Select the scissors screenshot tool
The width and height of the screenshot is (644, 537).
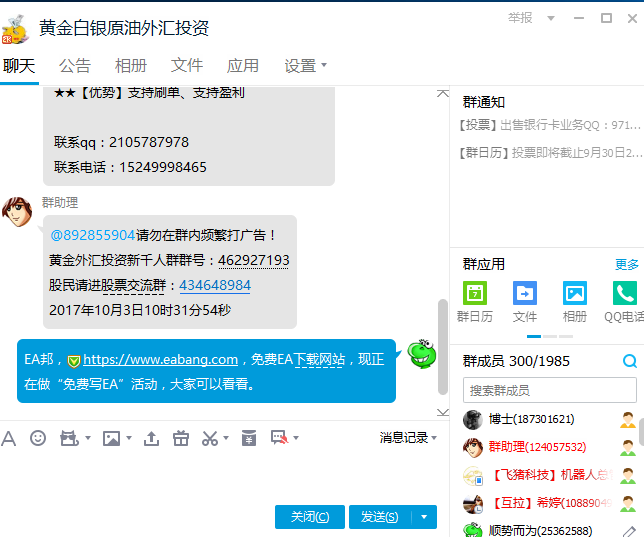click(210, 438)
